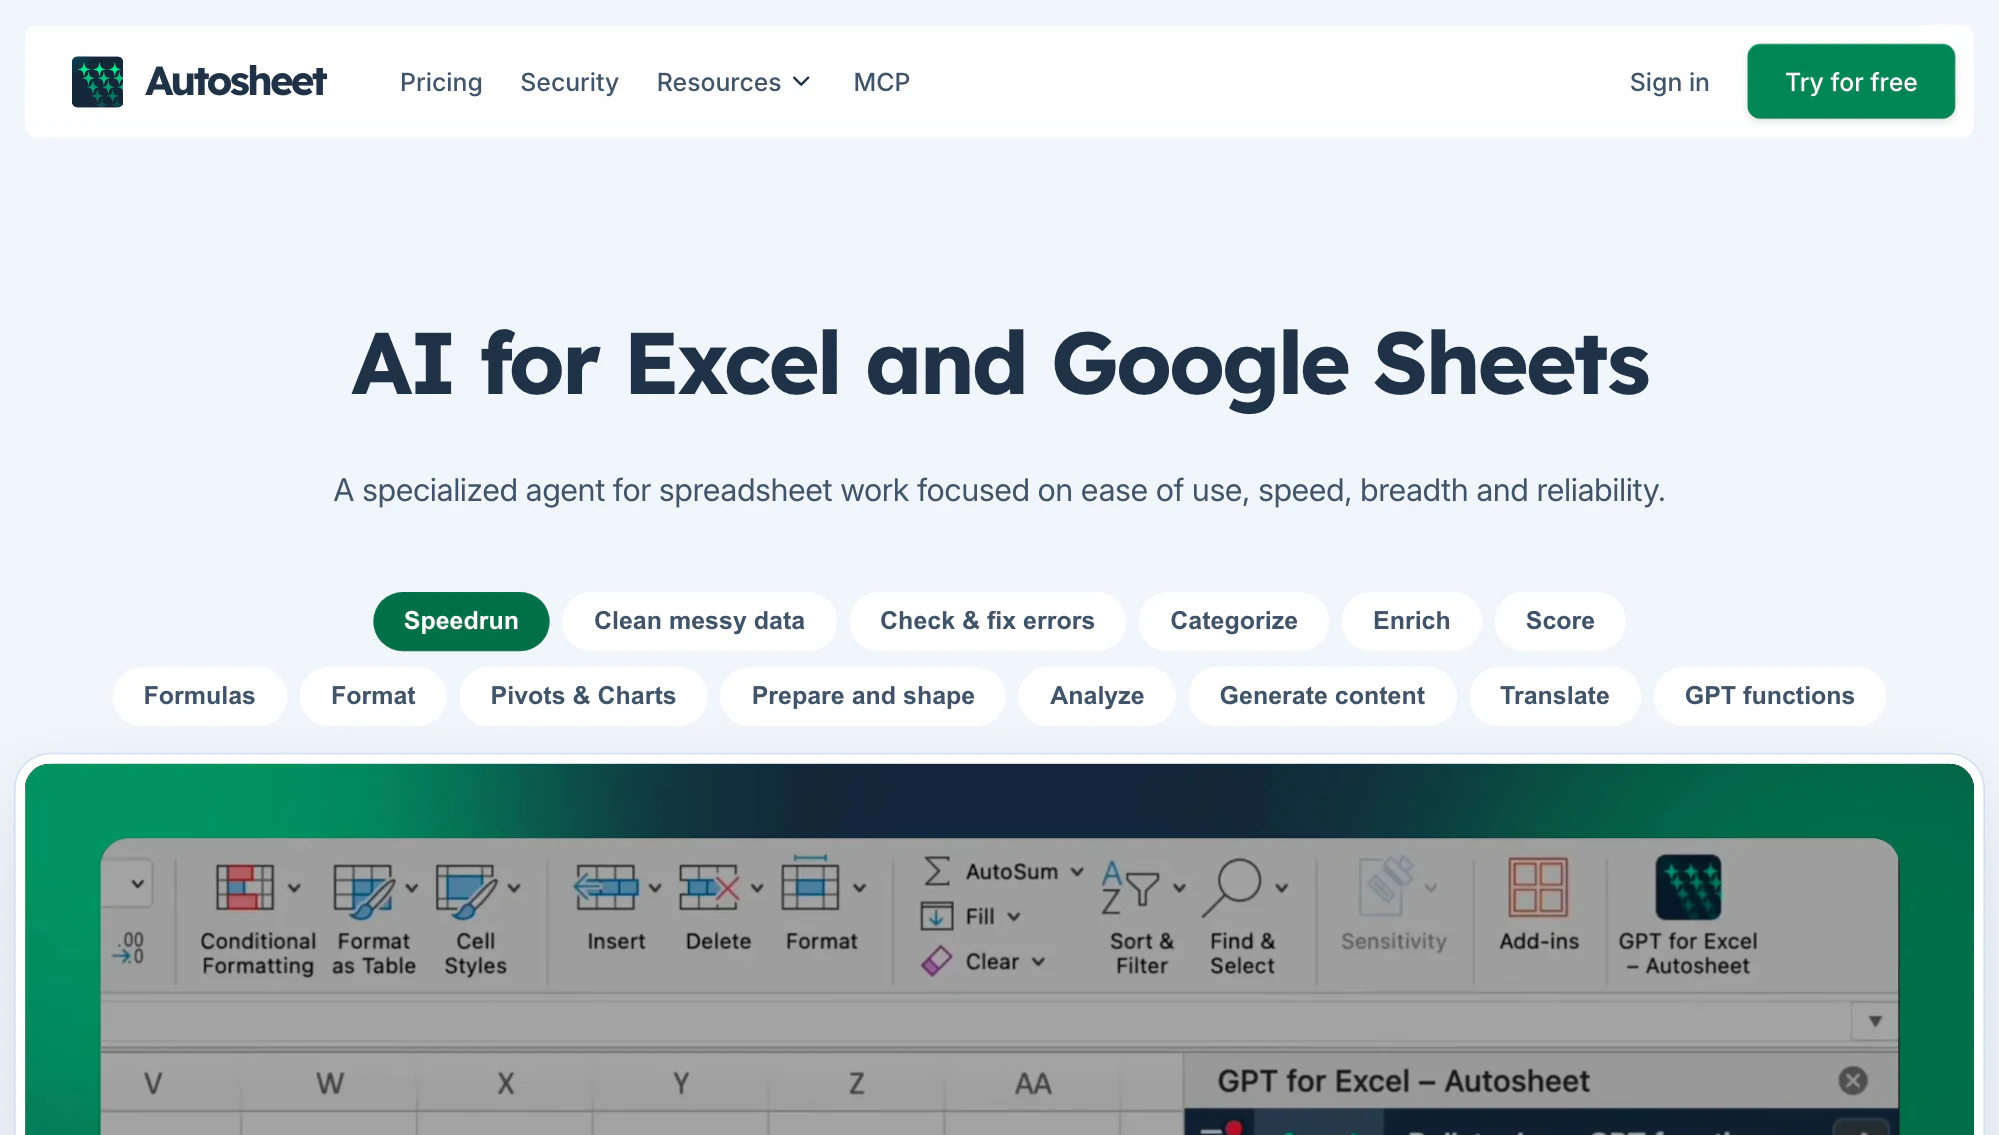Open the Pricing page
The width and height of the screenshot is (1999, 1135).
pyautogui.click(x=441, y=82)
